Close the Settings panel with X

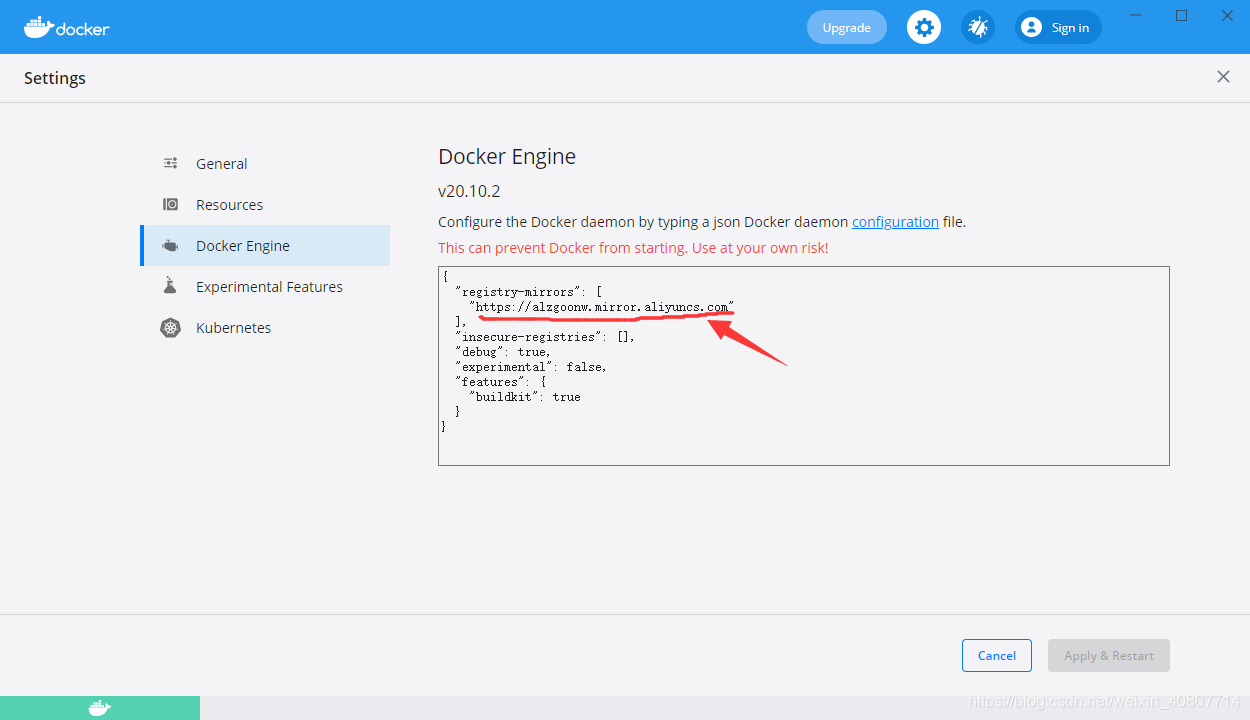[x=1223, y=77]
